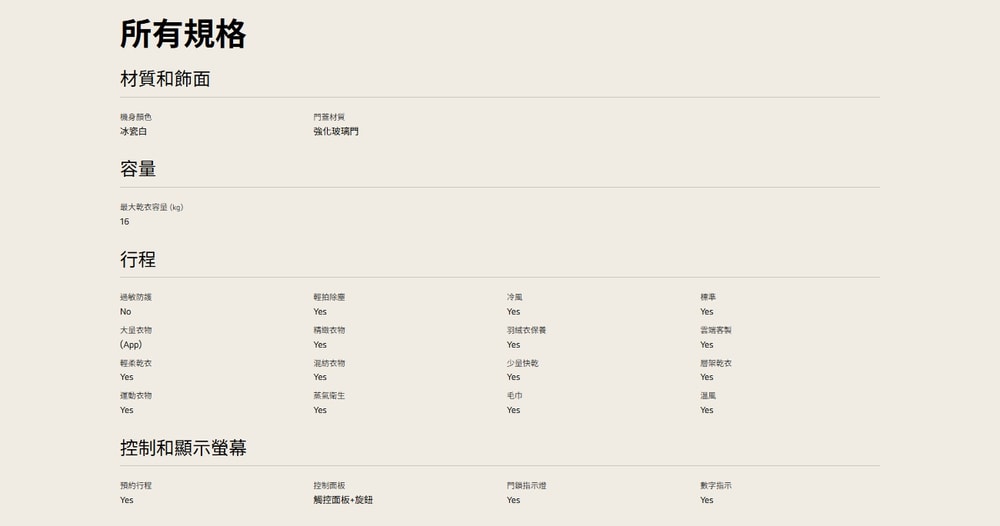This screenshot has width=1000, height=526.
Task: Click the 機身顏色 value 冰瓷白
Action: [x=133, y=131]
